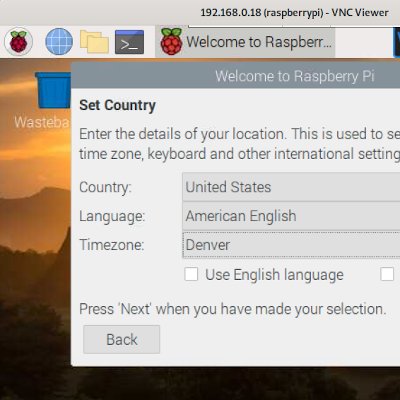This screenshot has width=400, height=400.
Task: Click the VNC Viewer window title text
Action: click(x=294, y=13)
